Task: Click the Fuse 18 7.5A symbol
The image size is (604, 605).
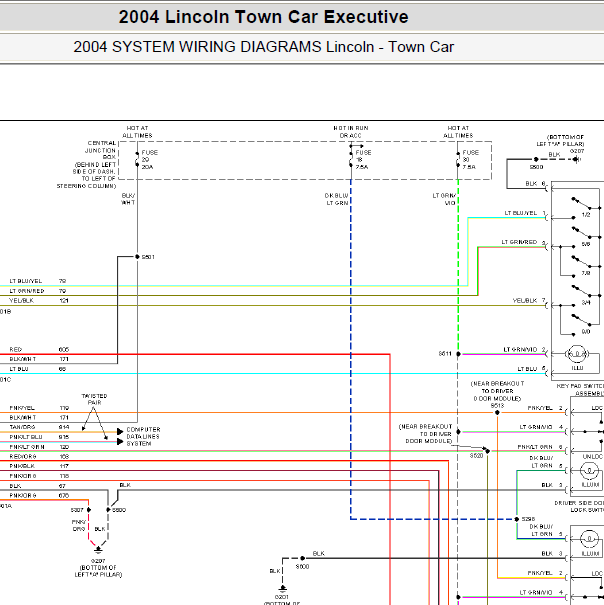Action: pos(351,159)
